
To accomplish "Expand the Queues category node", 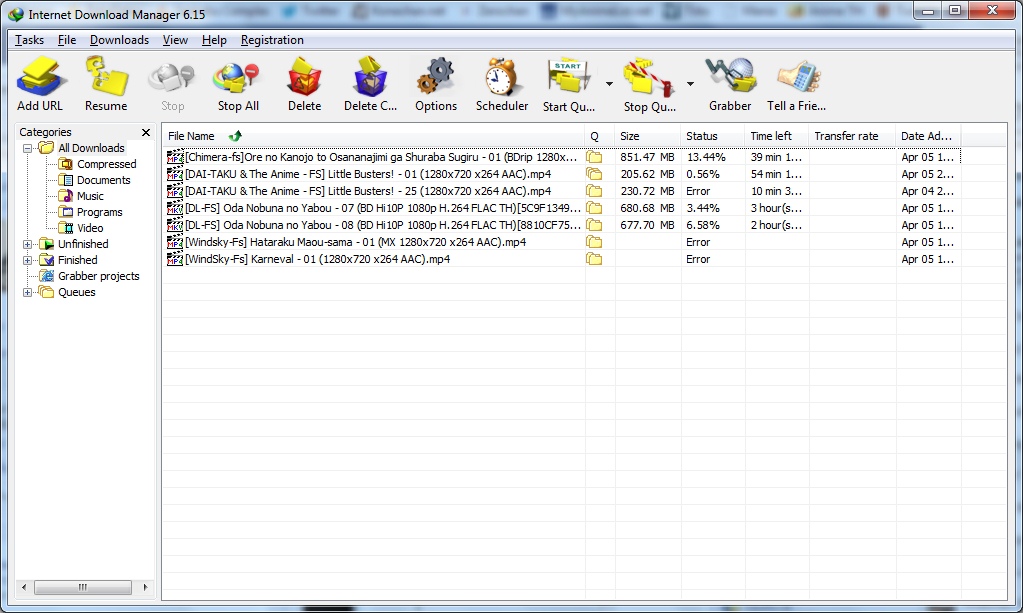I will pyautogui.click(x=27, y=292).
